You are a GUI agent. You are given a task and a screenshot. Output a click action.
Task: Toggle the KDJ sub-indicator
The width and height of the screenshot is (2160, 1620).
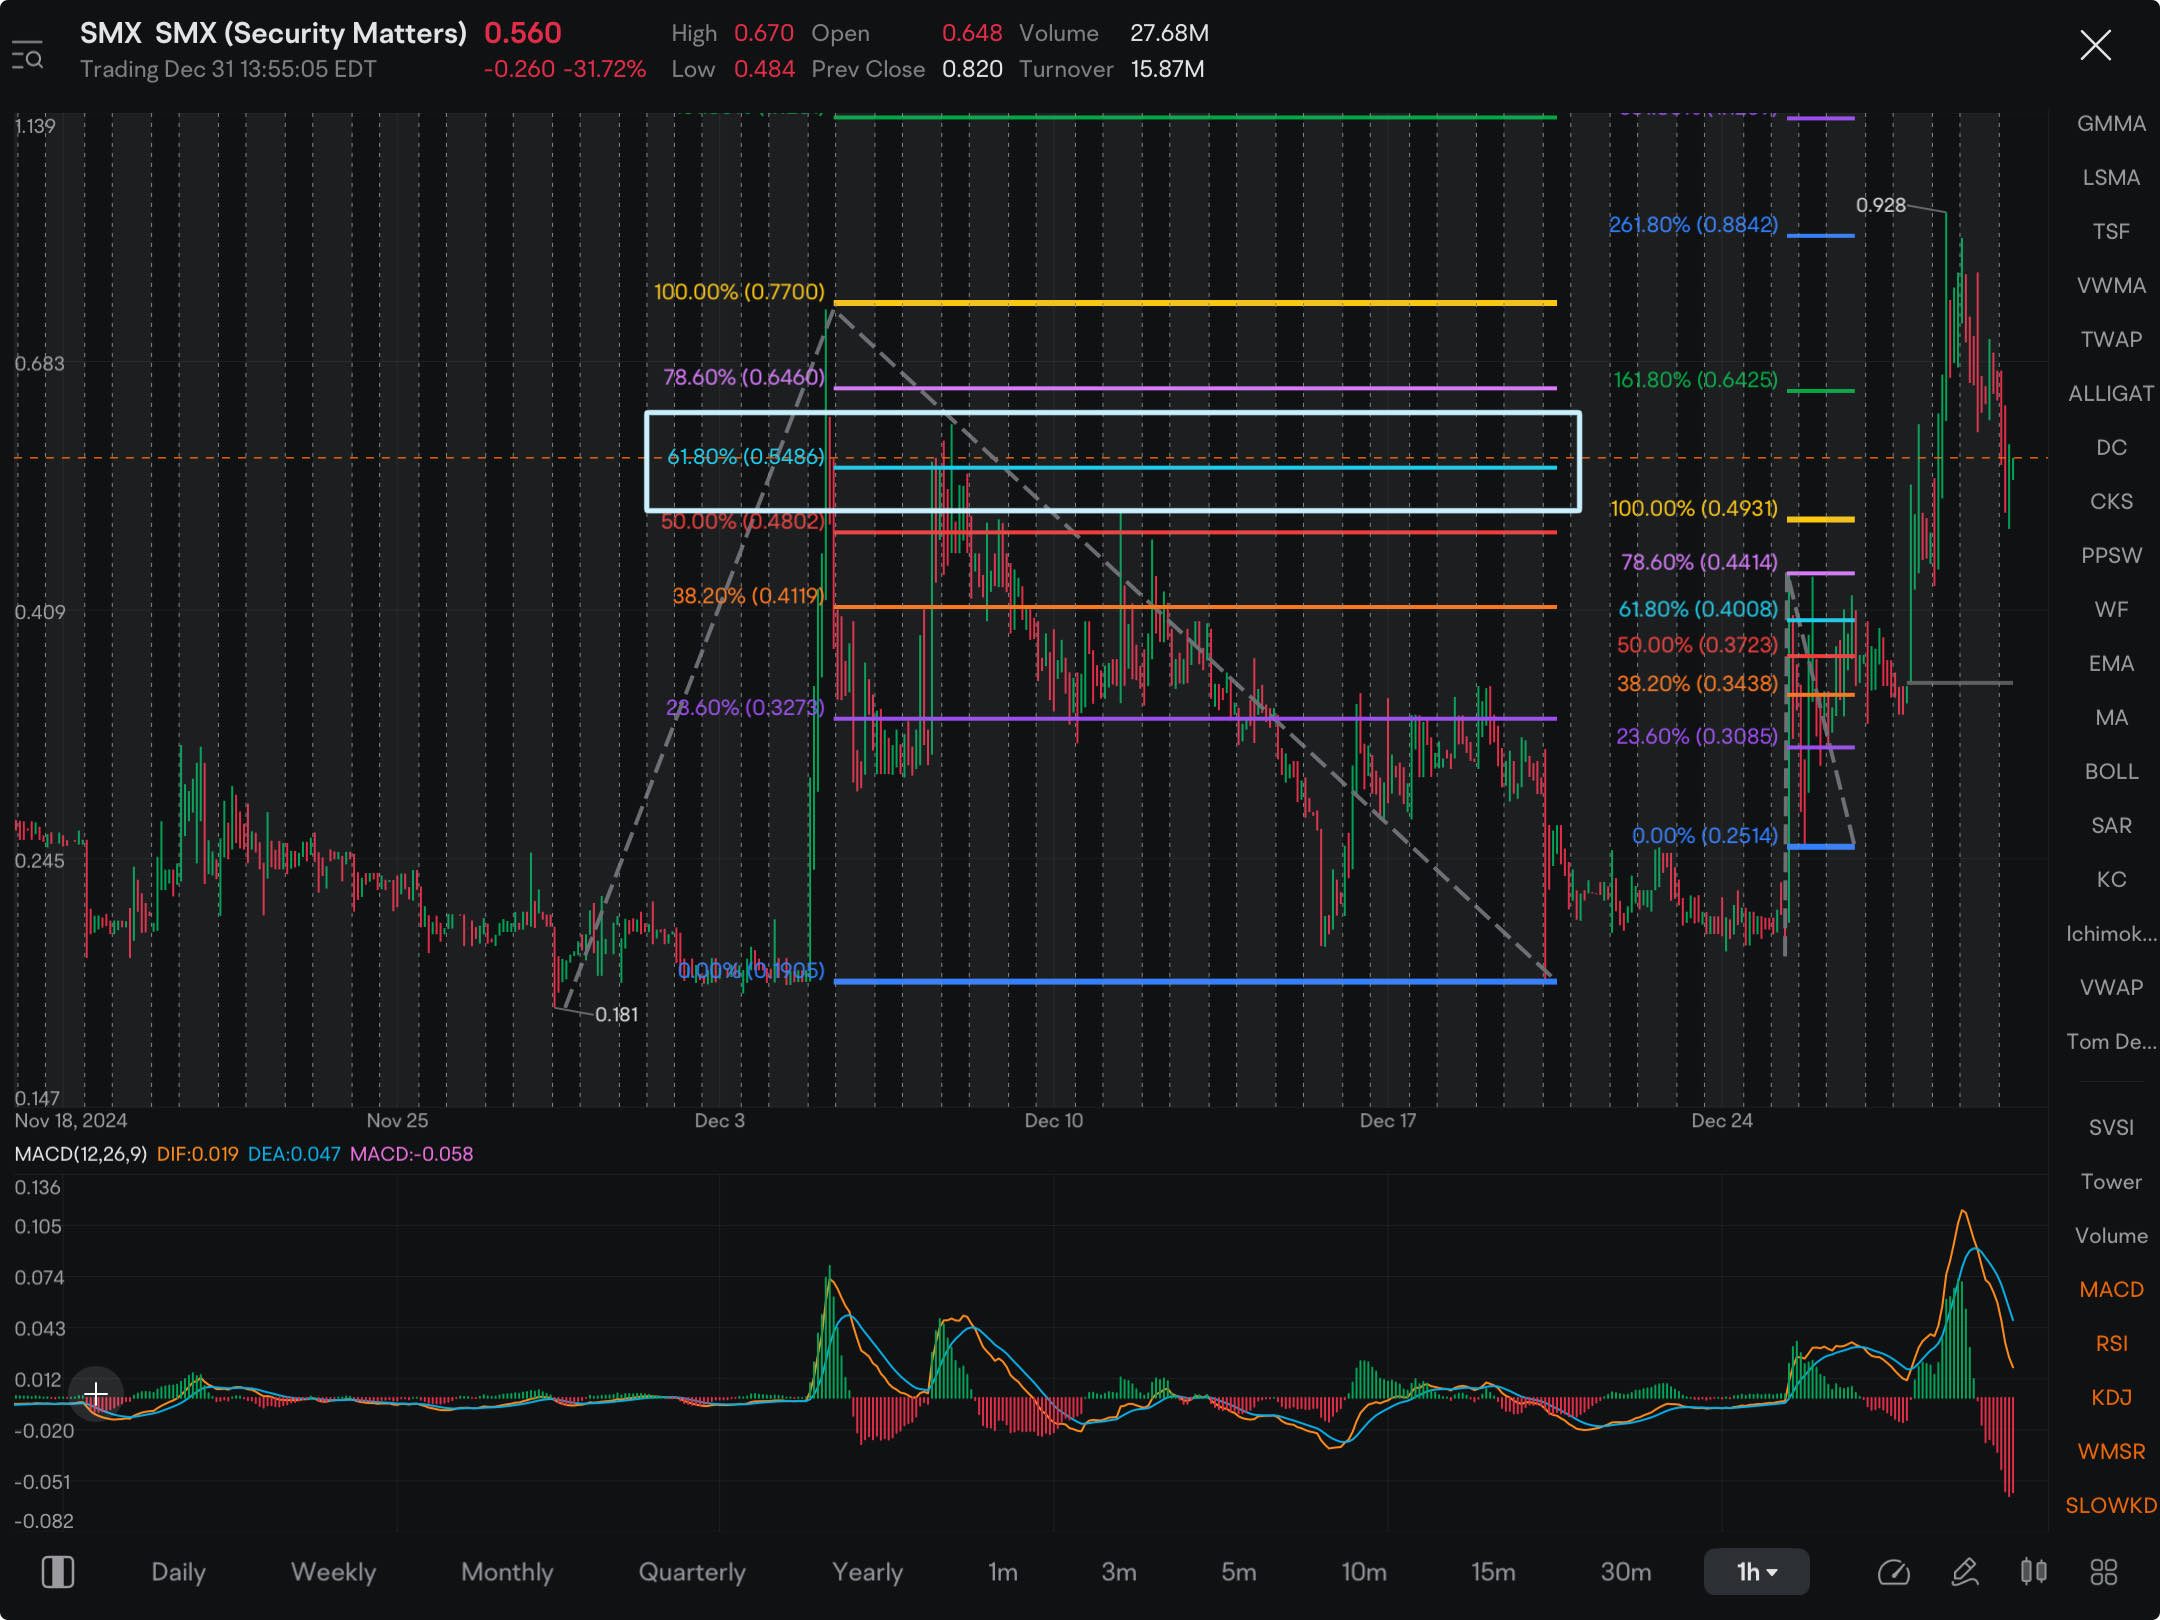pos(2111,1398)
